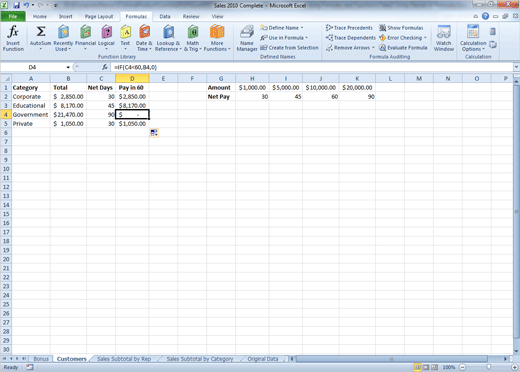The width and height of the screenshot is (520, 372).
Task: Switch to Page Layout view in status bar
Action: pyautogui.click(x=426, y=367)
